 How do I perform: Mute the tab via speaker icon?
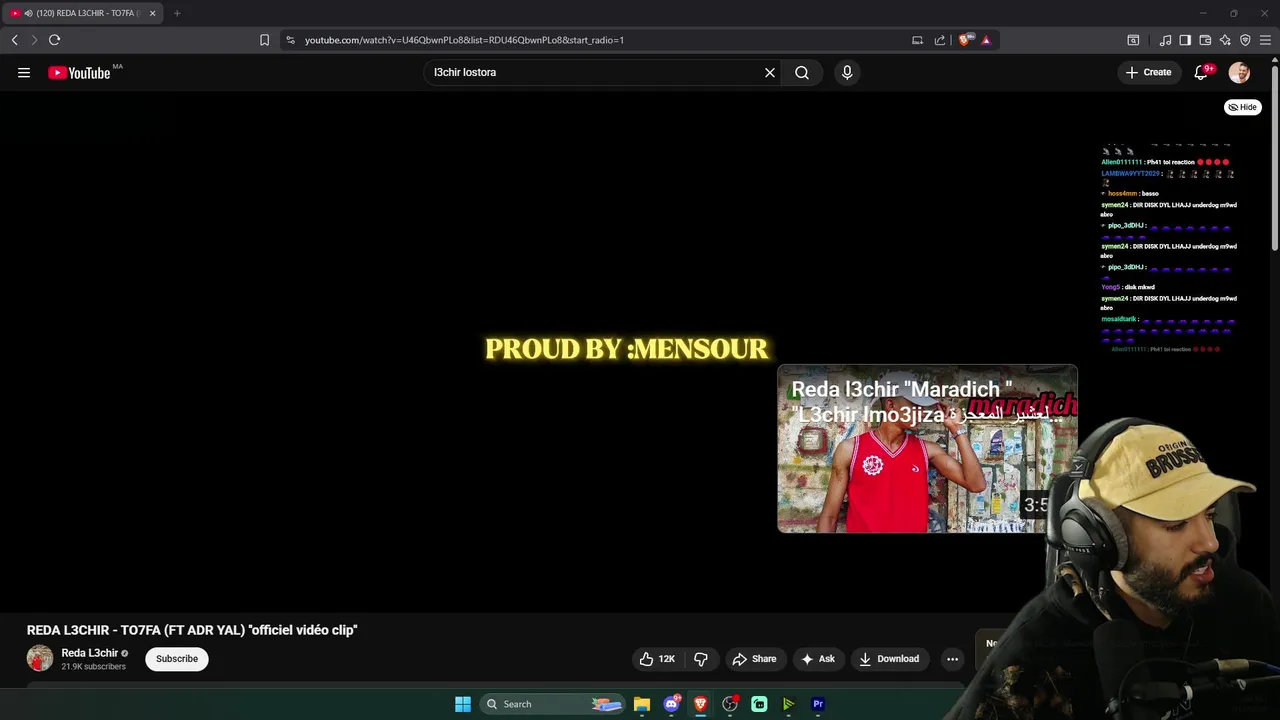point(28,13)
